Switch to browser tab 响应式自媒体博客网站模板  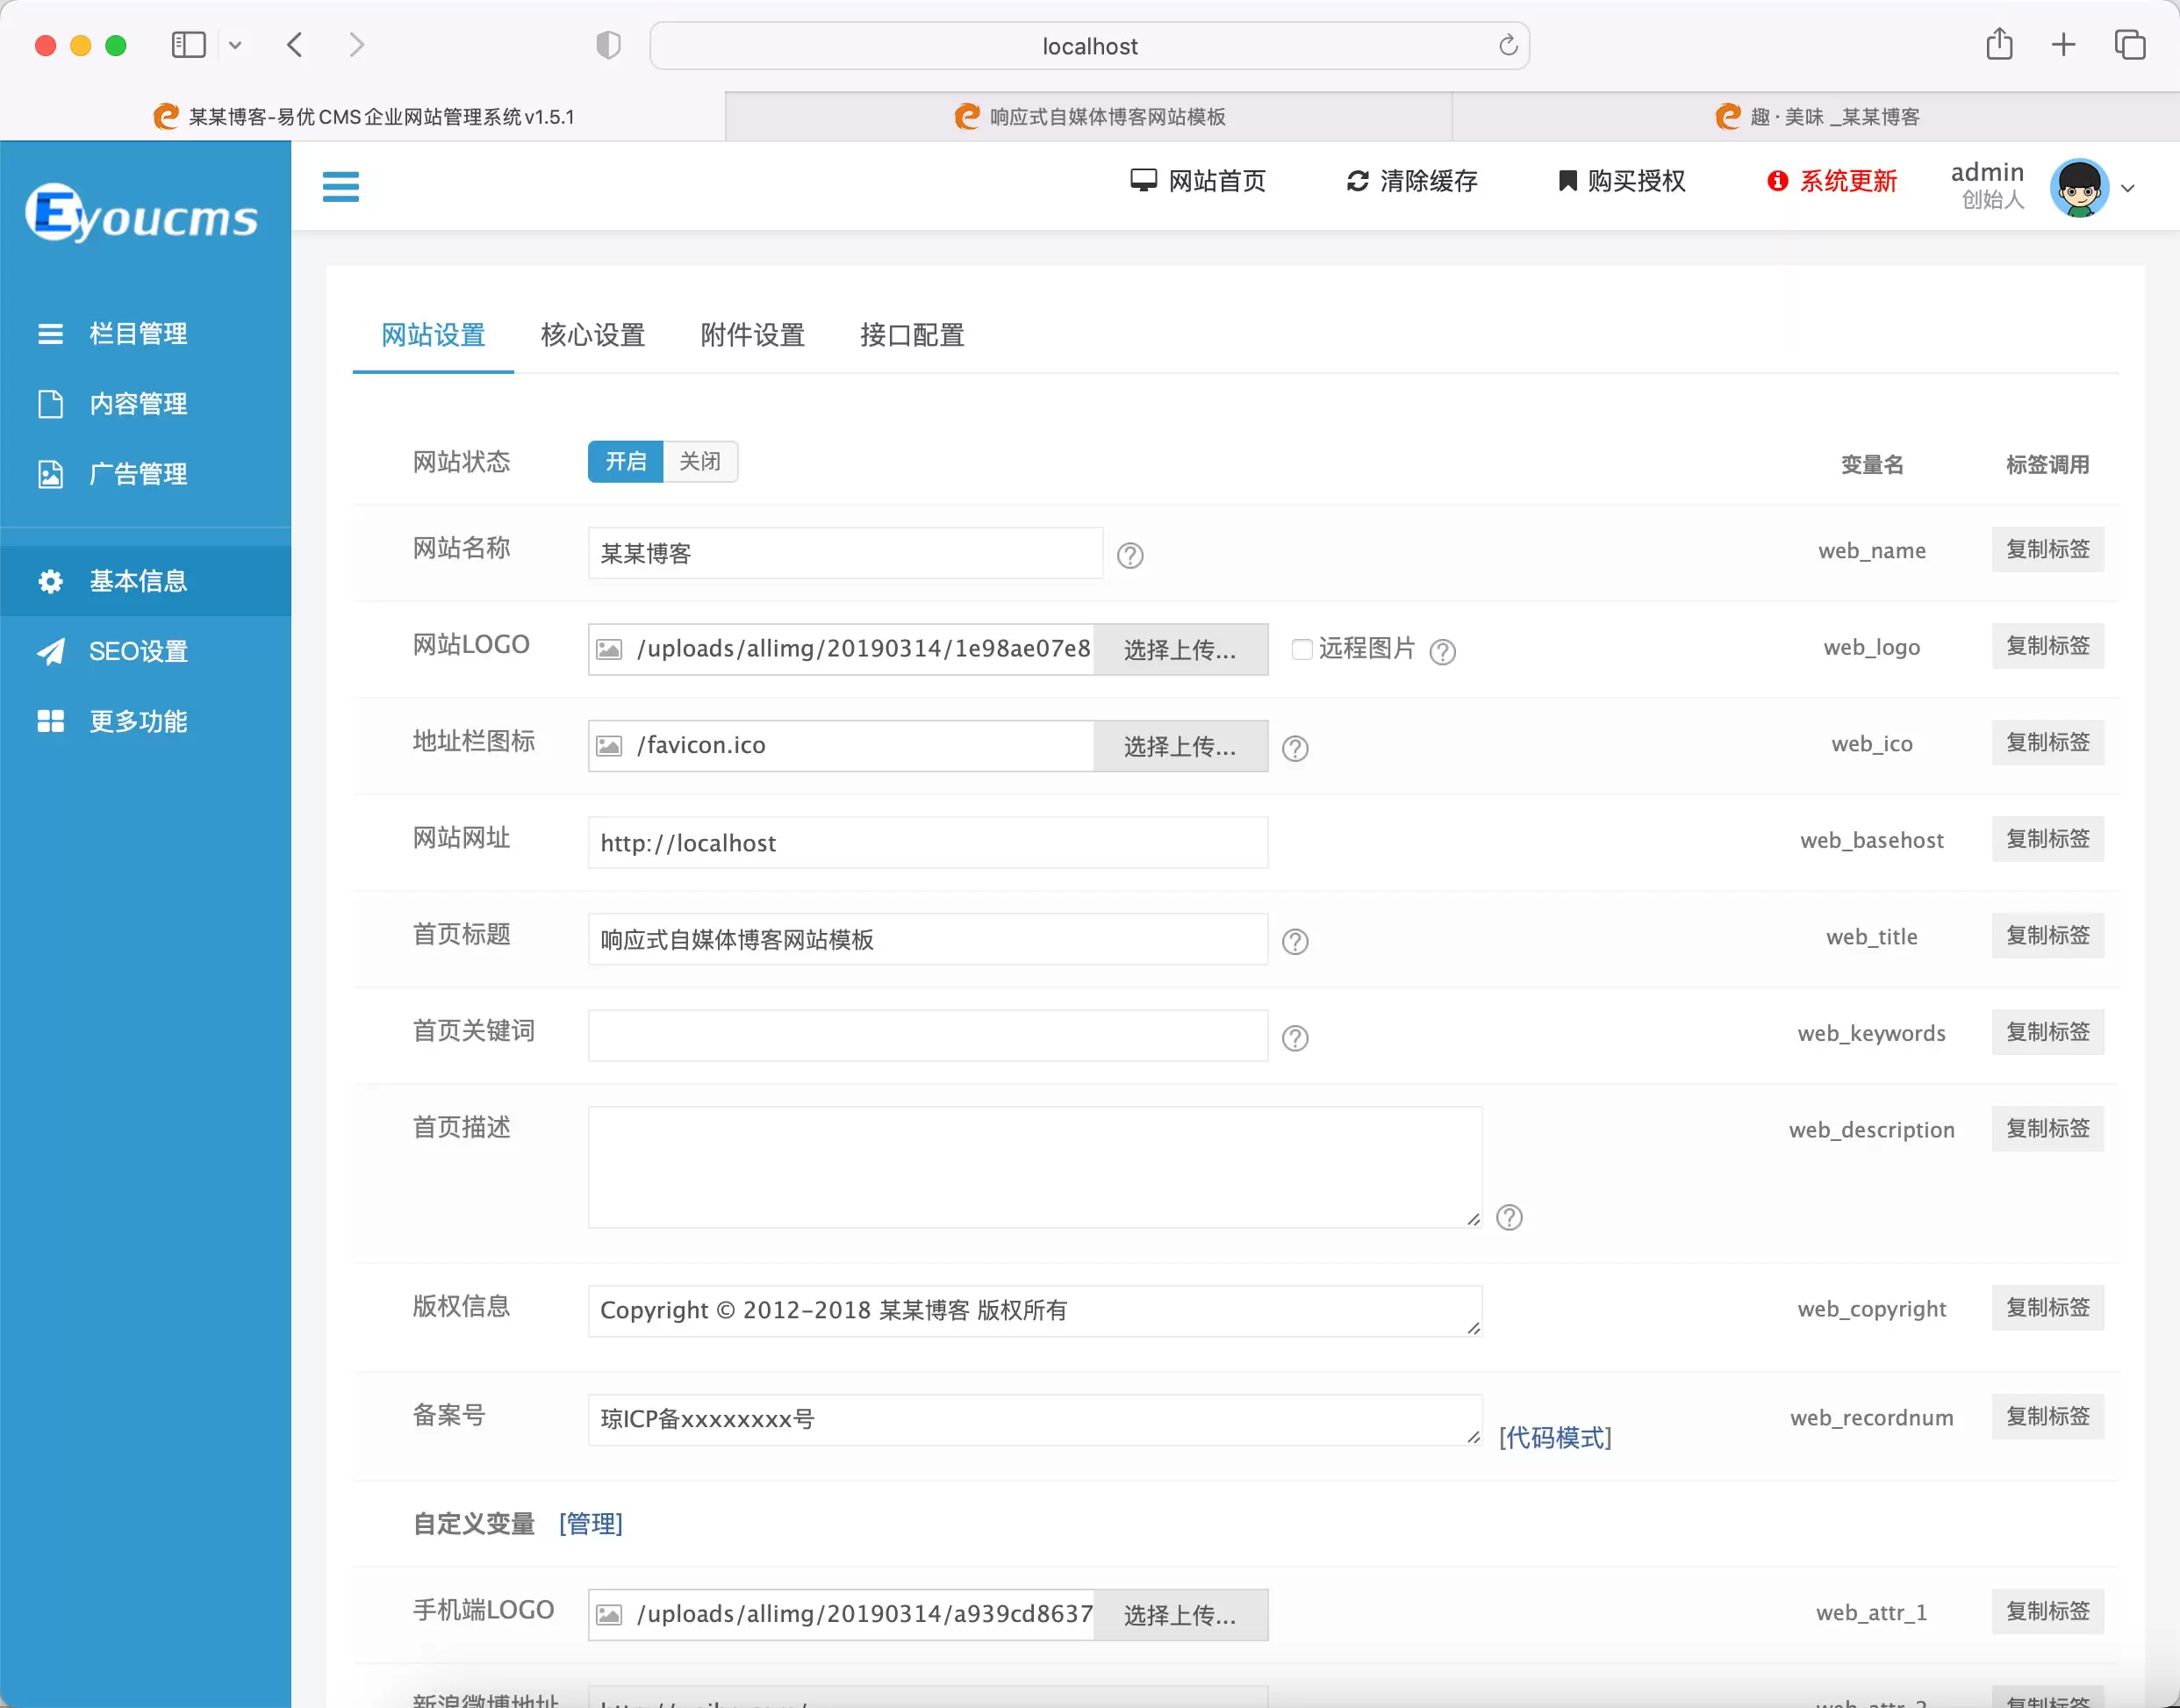click(x=1089, y=117)
